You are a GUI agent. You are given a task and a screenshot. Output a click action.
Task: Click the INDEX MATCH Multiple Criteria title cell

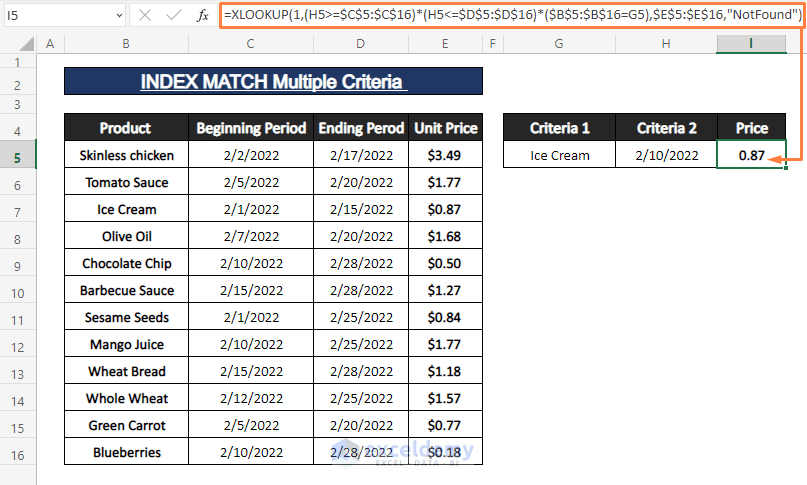click(273, 81)
